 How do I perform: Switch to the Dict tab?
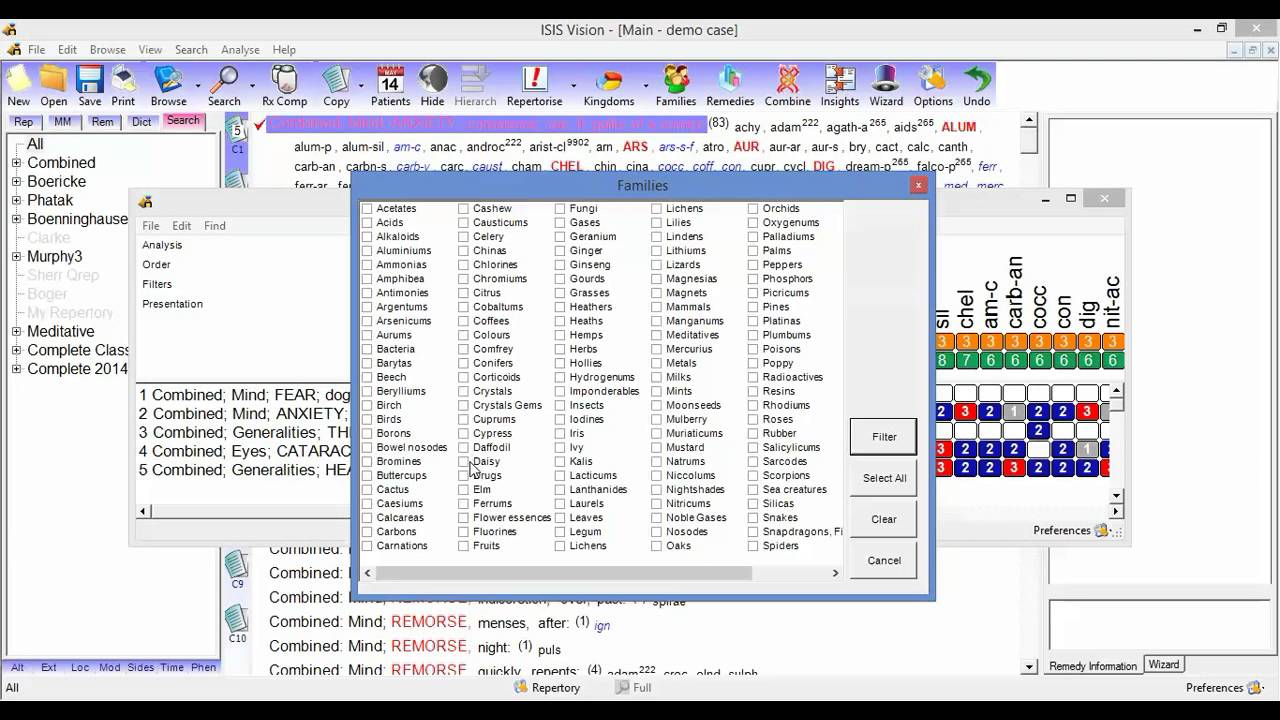click(x=141, y=122)
